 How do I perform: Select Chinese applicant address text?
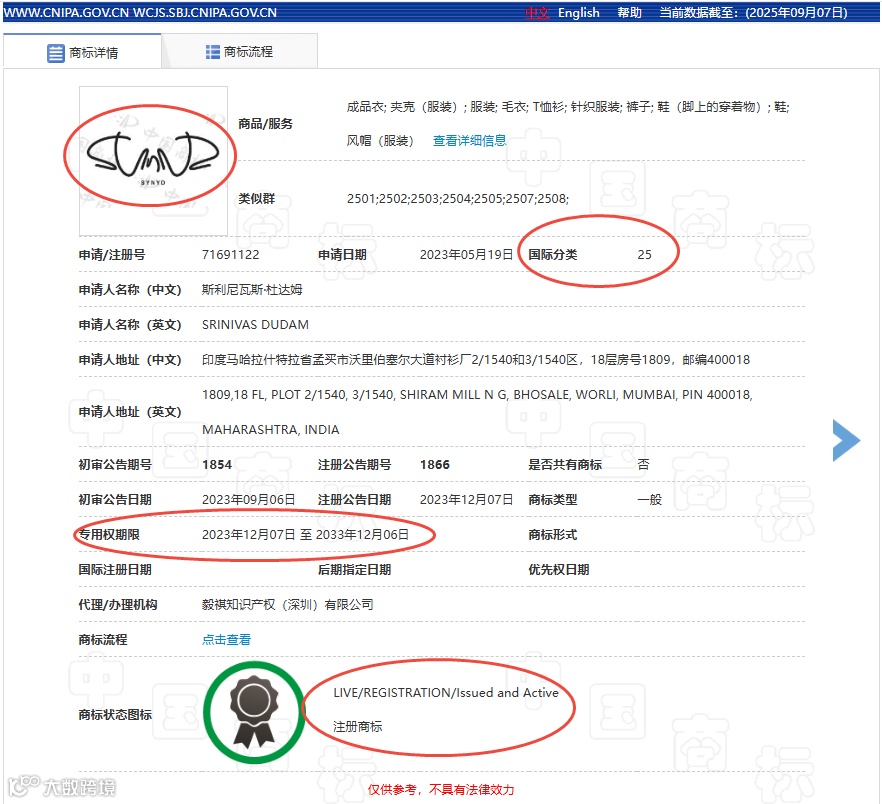click(x=476, y=360)
